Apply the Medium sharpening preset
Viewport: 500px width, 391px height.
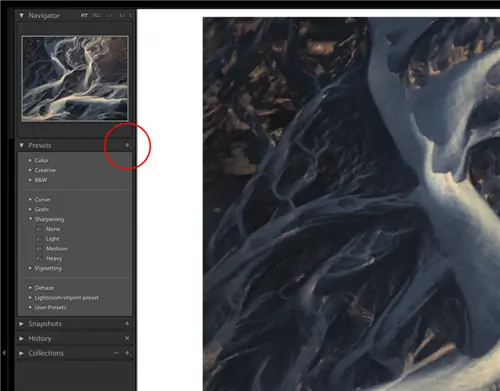click(57, 249)
